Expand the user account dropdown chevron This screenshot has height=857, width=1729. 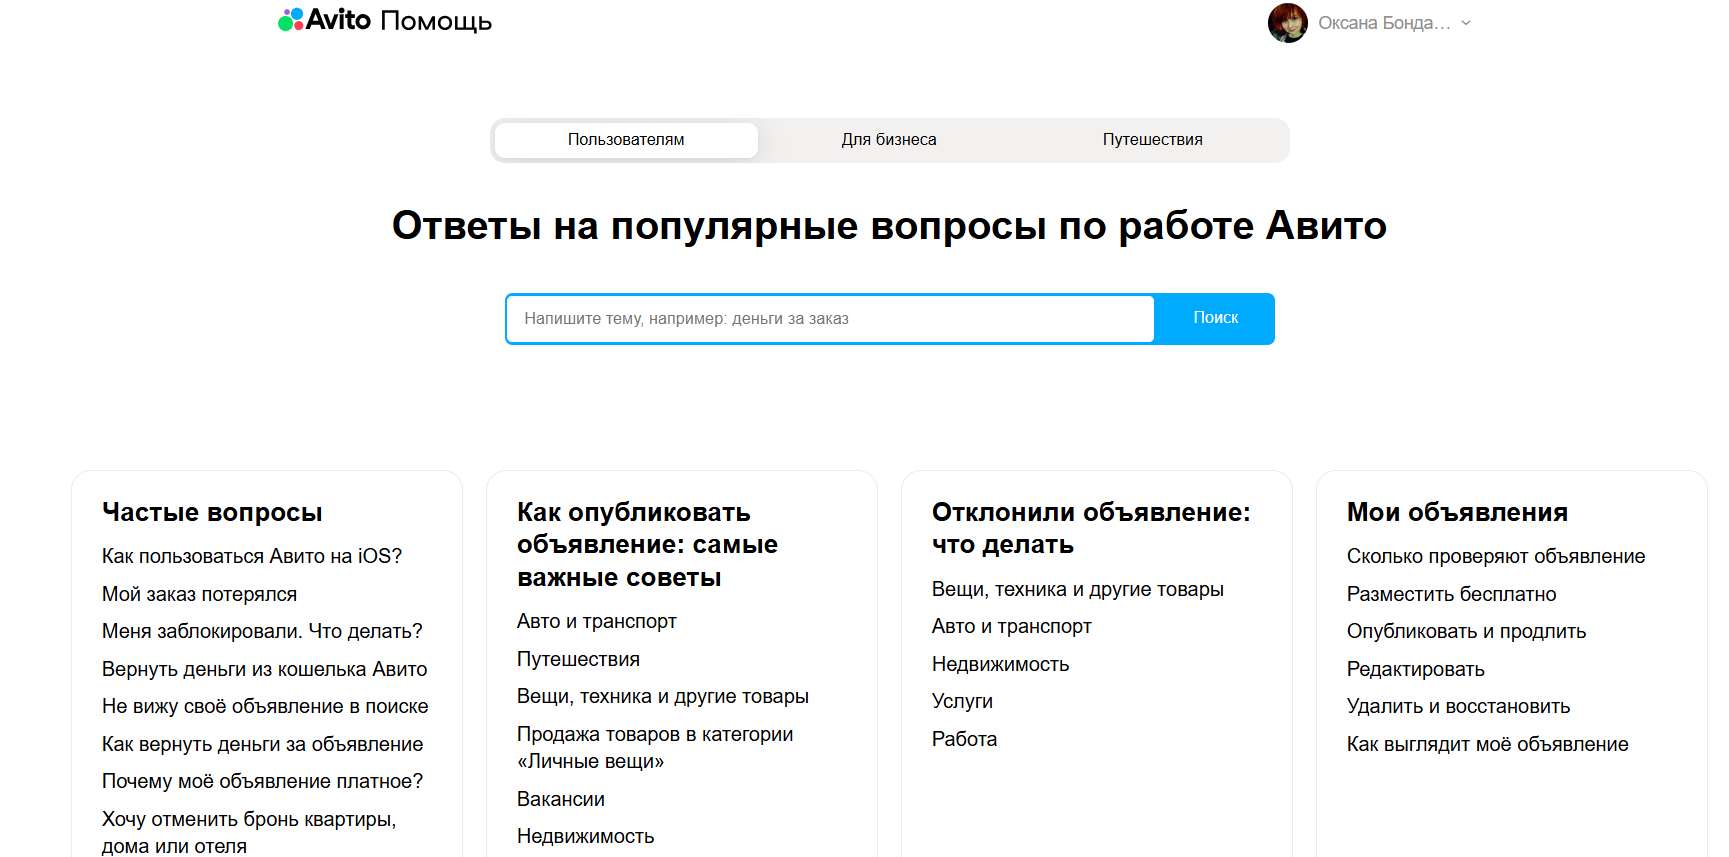[1466, 23]
